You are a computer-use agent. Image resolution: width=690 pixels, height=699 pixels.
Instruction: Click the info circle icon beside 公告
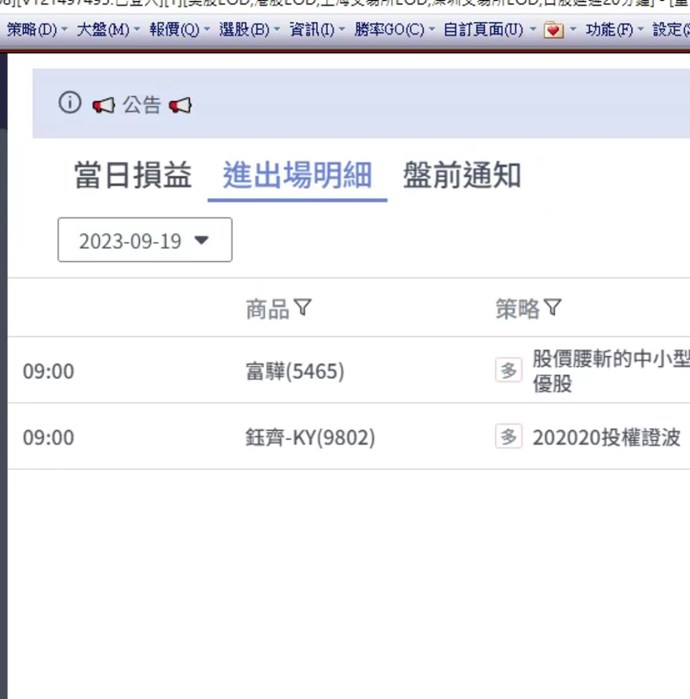tap(69, 103)
